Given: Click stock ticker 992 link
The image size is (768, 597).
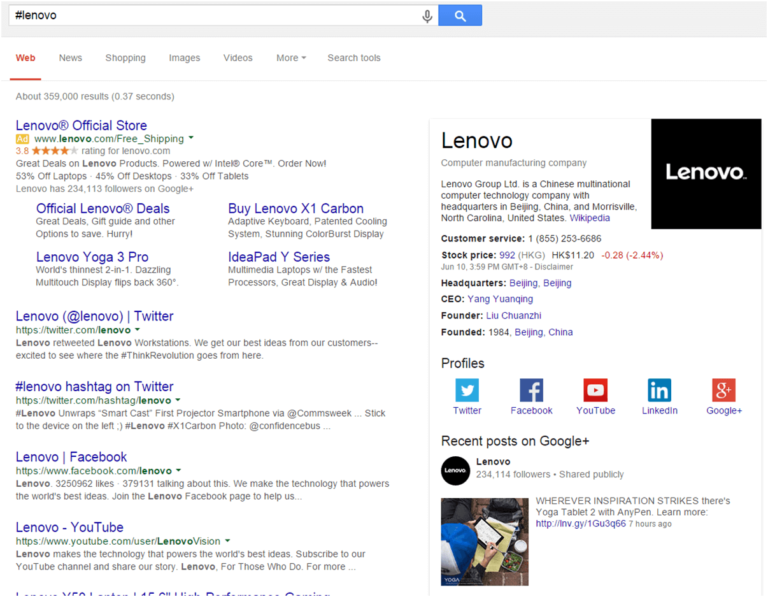Looking at the screenshot, I should pos(507,255).
